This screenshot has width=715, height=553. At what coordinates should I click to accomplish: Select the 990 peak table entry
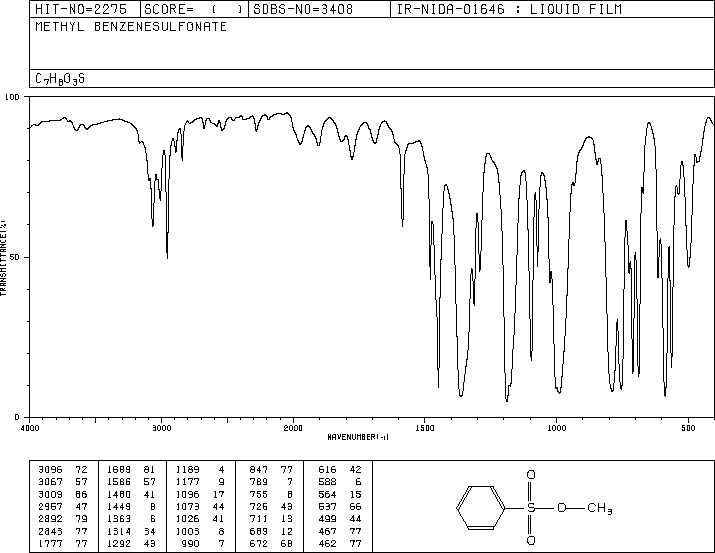click(x=204, y=543)
